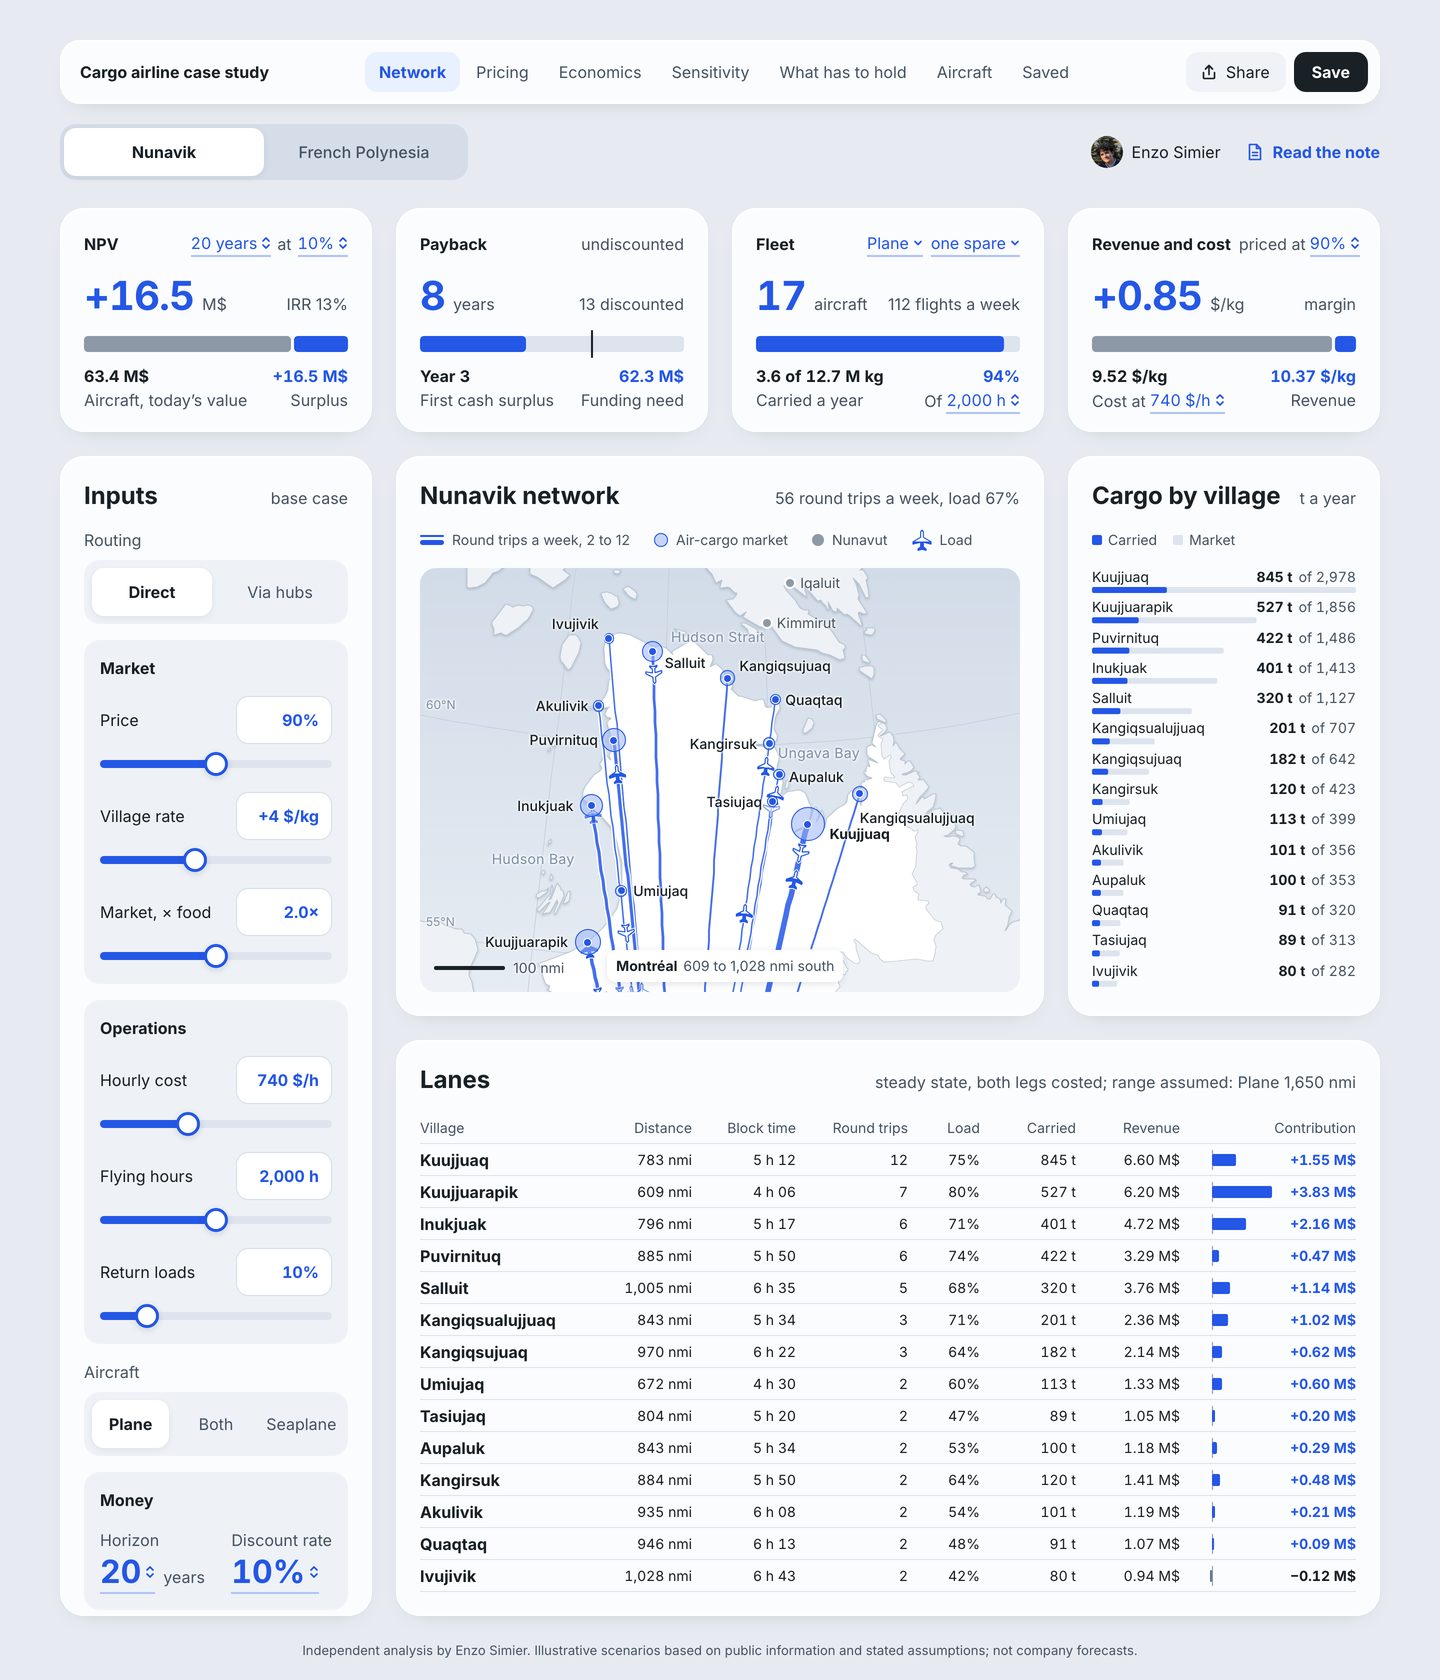This screenshot has height=1680, width=1440.
Task: Click the Flying hours slider handle
Action: pos(216,1220)
